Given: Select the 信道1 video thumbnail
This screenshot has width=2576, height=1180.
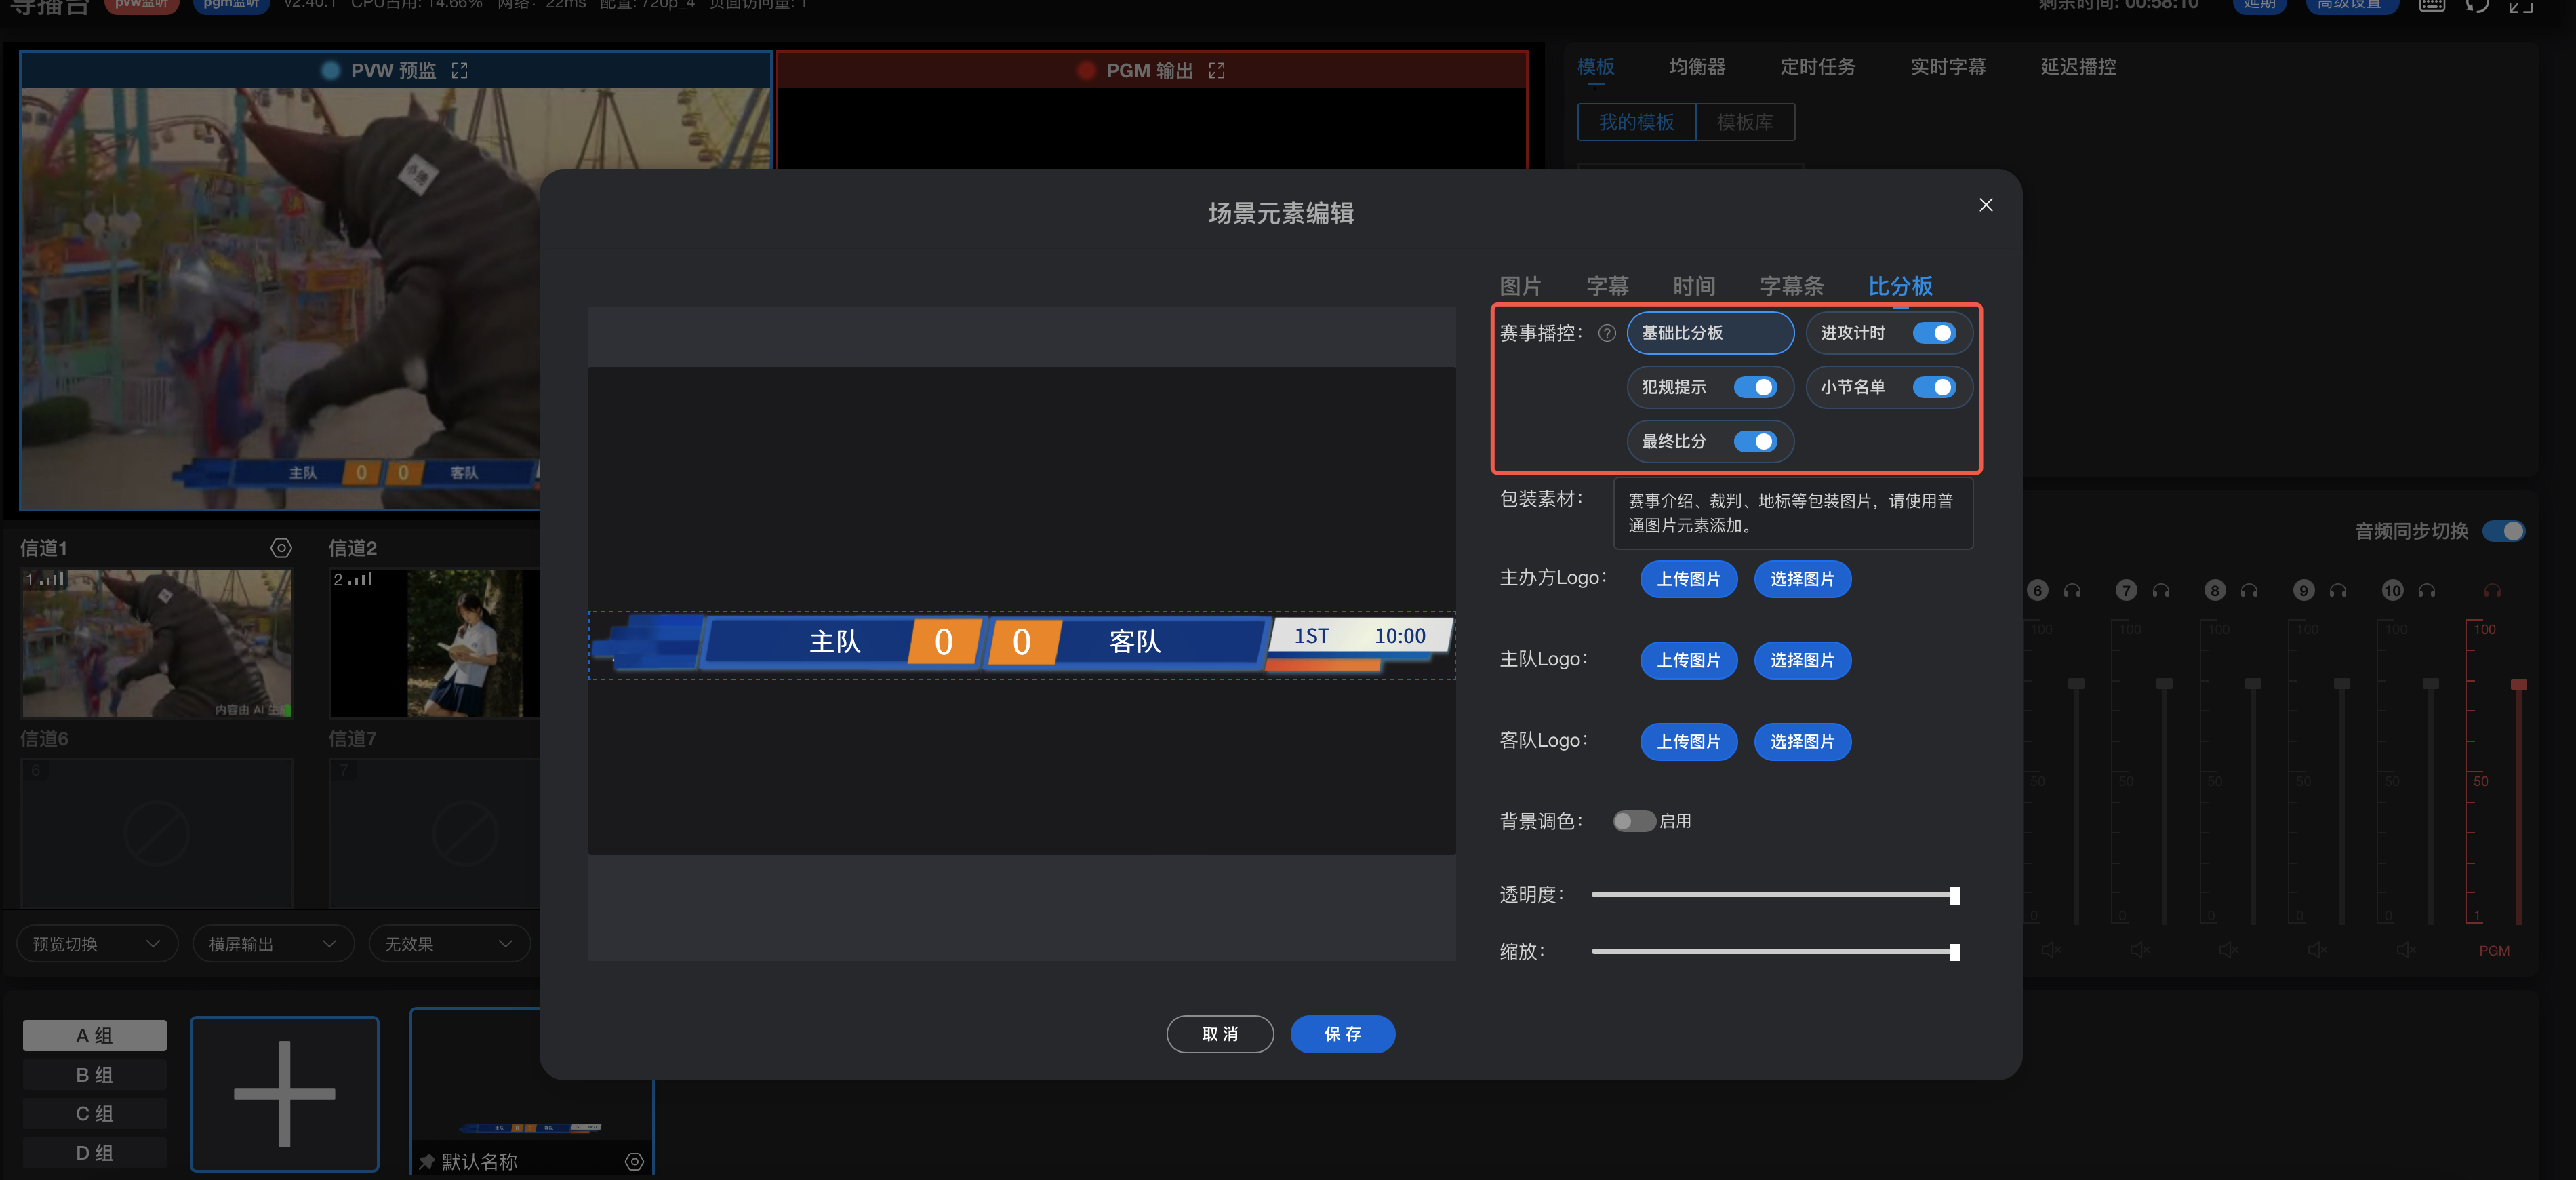Looking at the screenshot, I should (x=157, y=643).
